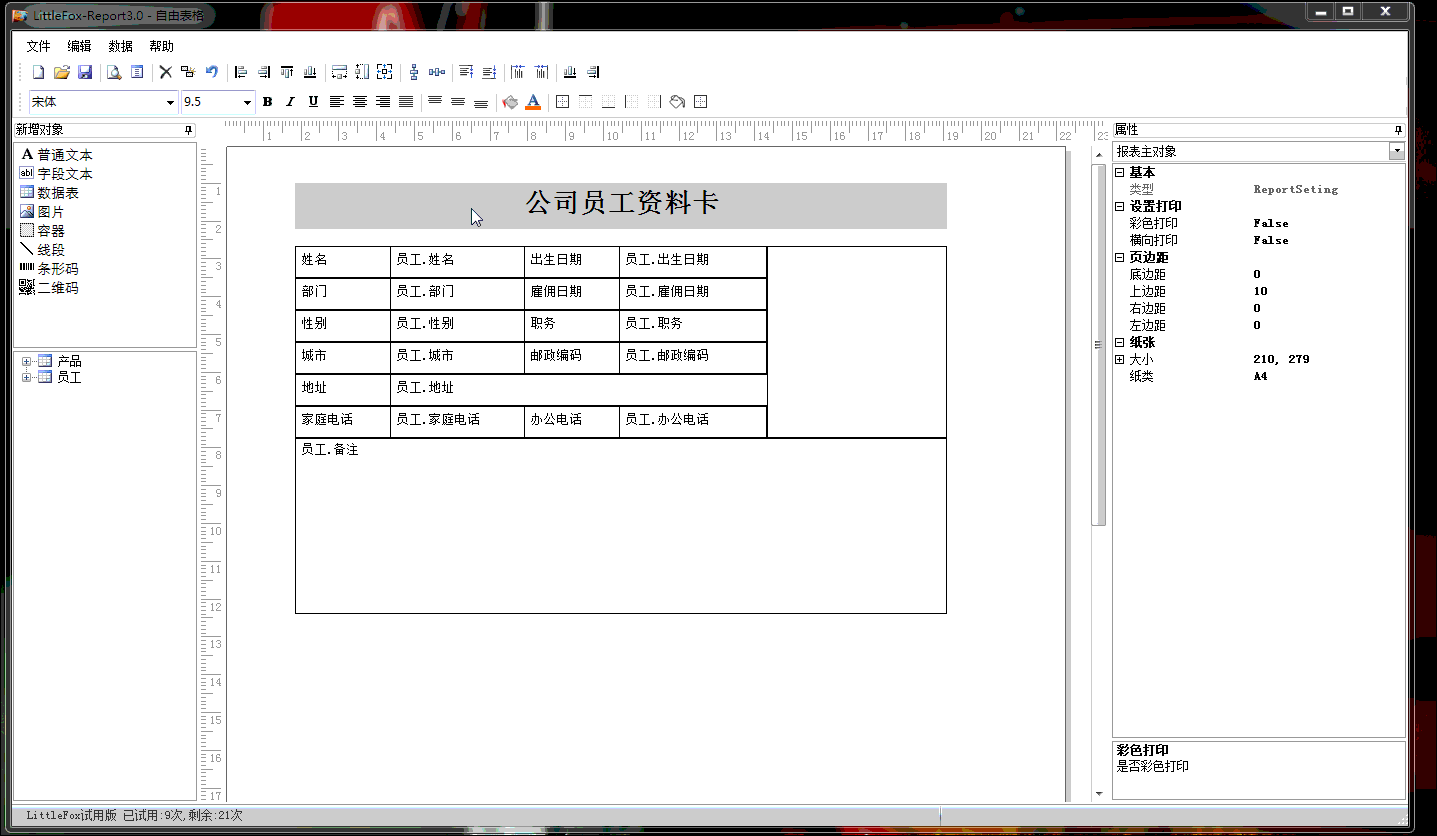Select 线段 object tool
Viewport: 1437px width, 836px height.
coord(42,250)
